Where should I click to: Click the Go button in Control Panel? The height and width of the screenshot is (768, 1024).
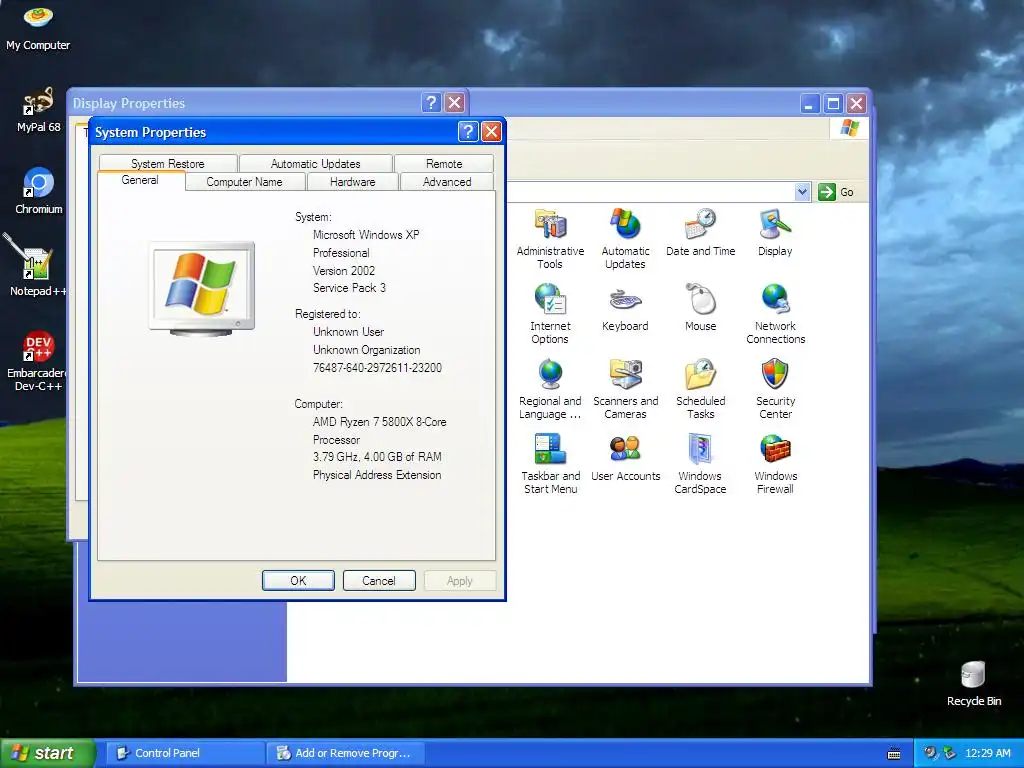pyautogui.click(x=837, y=192)
